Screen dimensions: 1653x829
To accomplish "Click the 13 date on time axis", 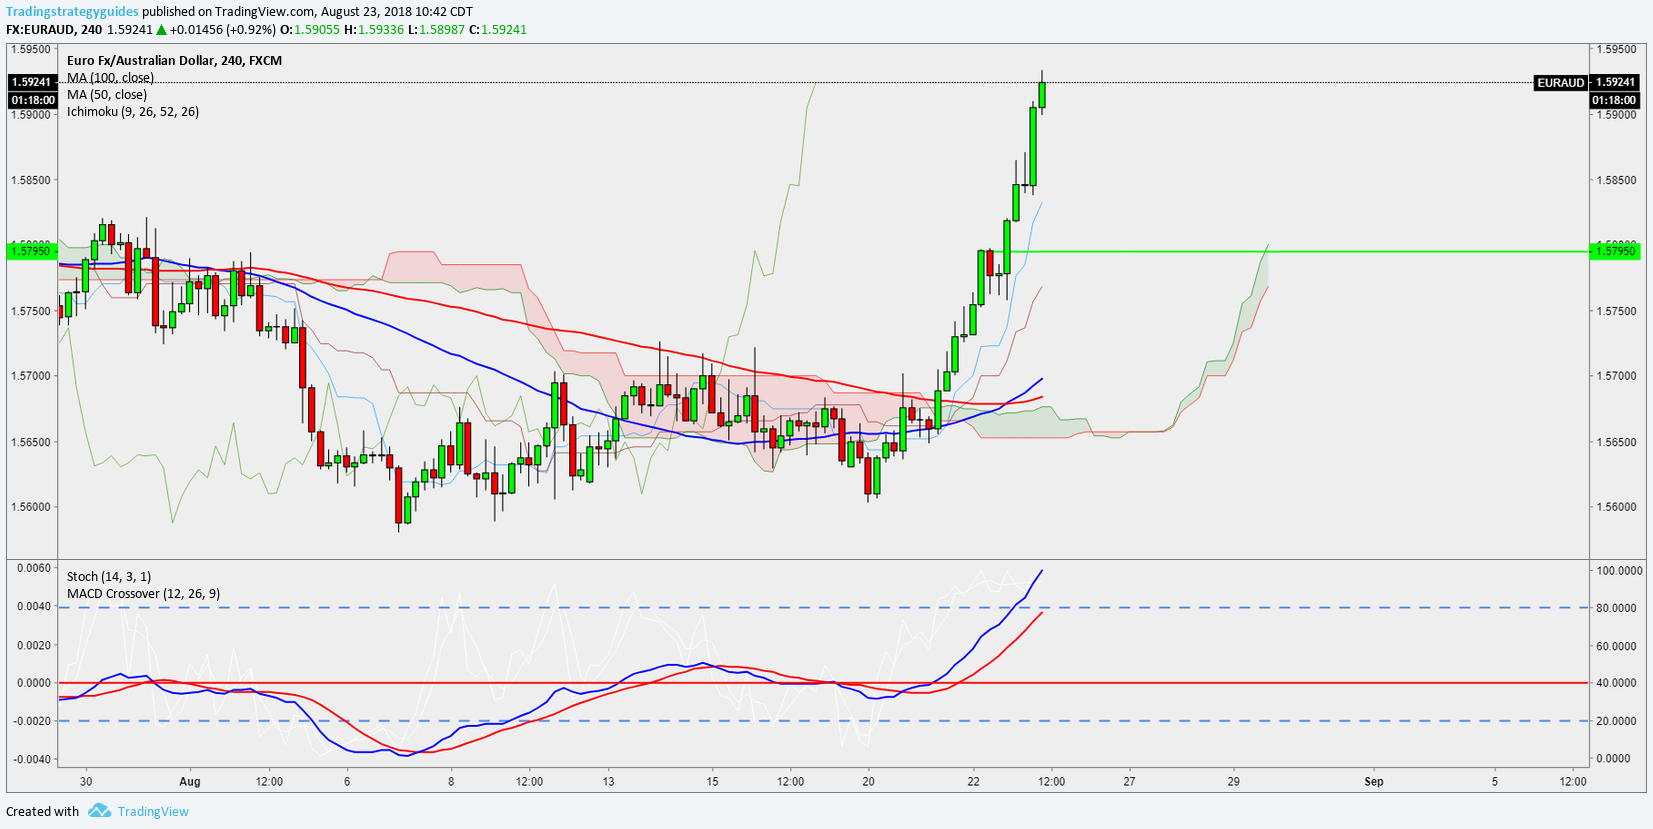I will click(x=608, y=782).
